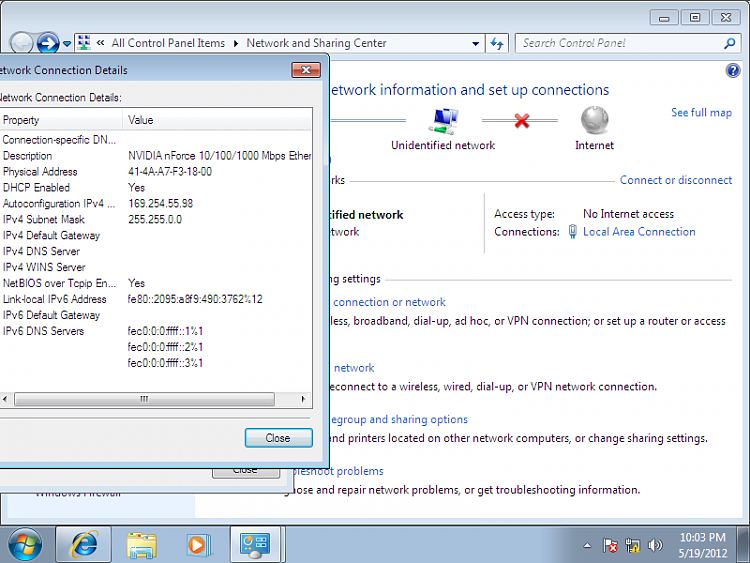The image size is (750, 563).
Task: Click the 'connection or network' setup link
Action: pyautogui.click(x=389, y=302)
